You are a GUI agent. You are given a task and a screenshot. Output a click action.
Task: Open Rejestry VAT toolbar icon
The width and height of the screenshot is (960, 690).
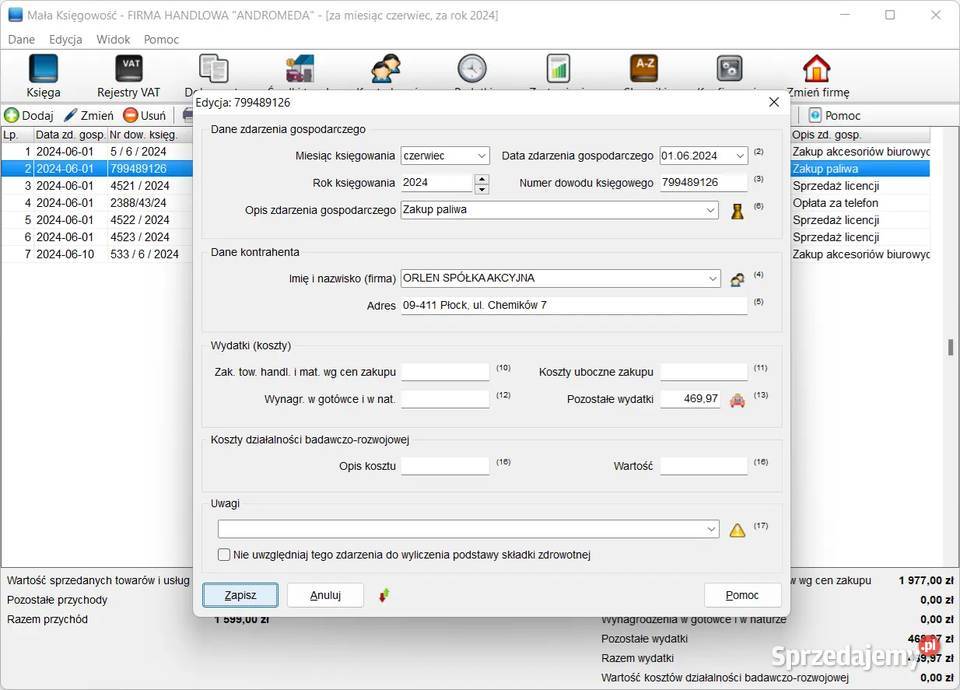[x=129, y=69]
